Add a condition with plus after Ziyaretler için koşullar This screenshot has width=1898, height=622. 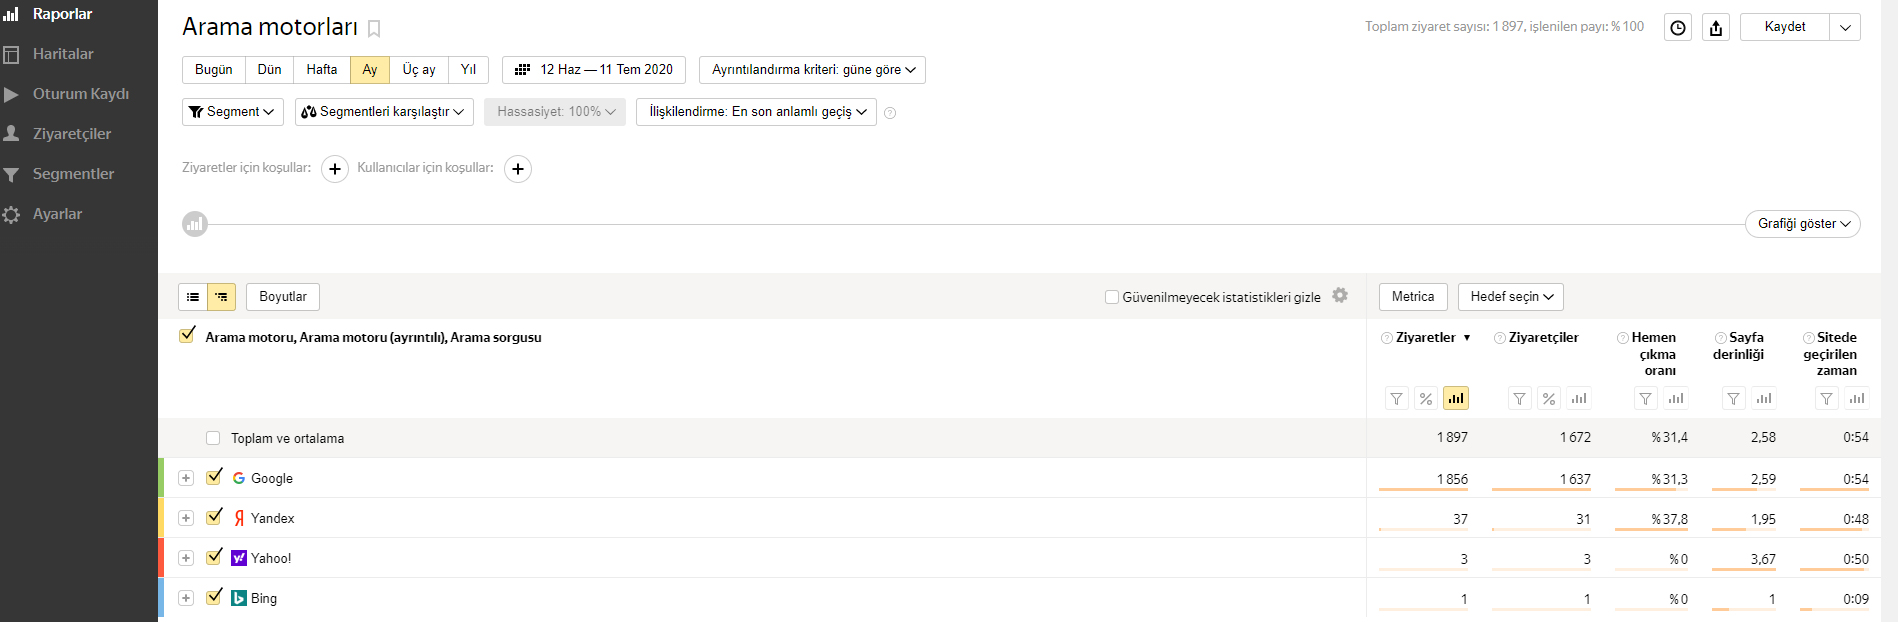pyautogui.click(x=335, y=169)
